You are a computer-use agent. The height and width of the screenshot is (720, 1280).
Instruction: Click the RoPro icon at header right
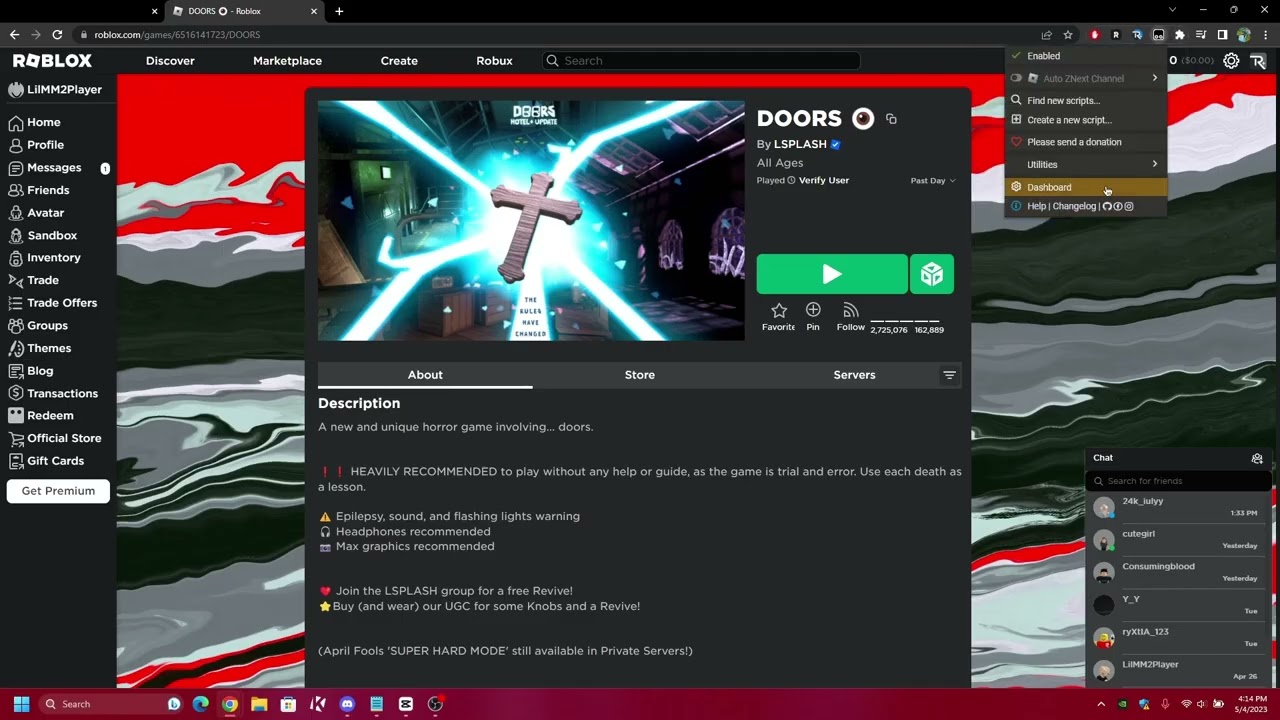(1258, 61)
